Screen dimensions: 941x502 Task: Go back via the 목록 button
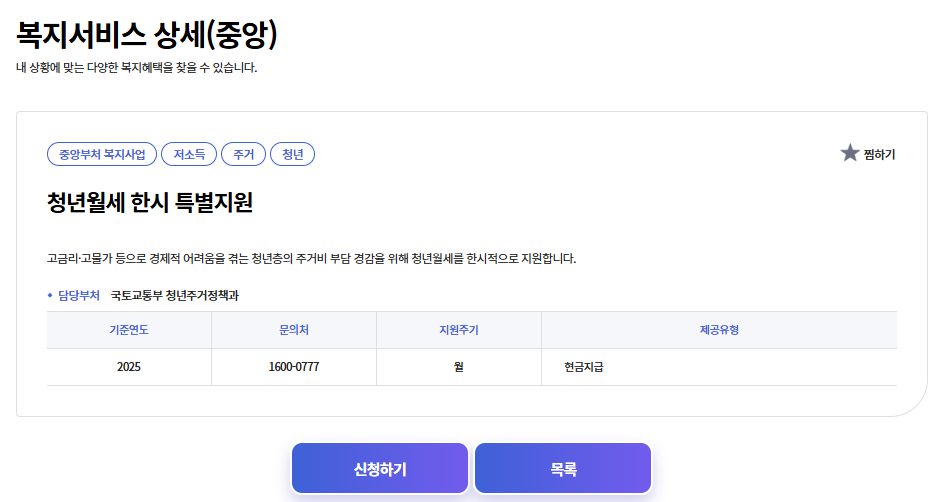click(563, 469)
